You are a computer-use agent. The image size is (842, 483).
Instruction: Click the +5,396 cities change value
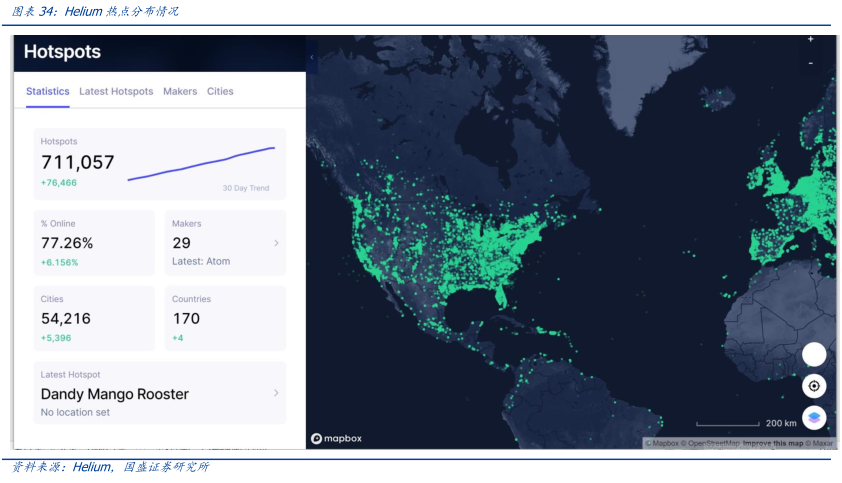[56, 338]
